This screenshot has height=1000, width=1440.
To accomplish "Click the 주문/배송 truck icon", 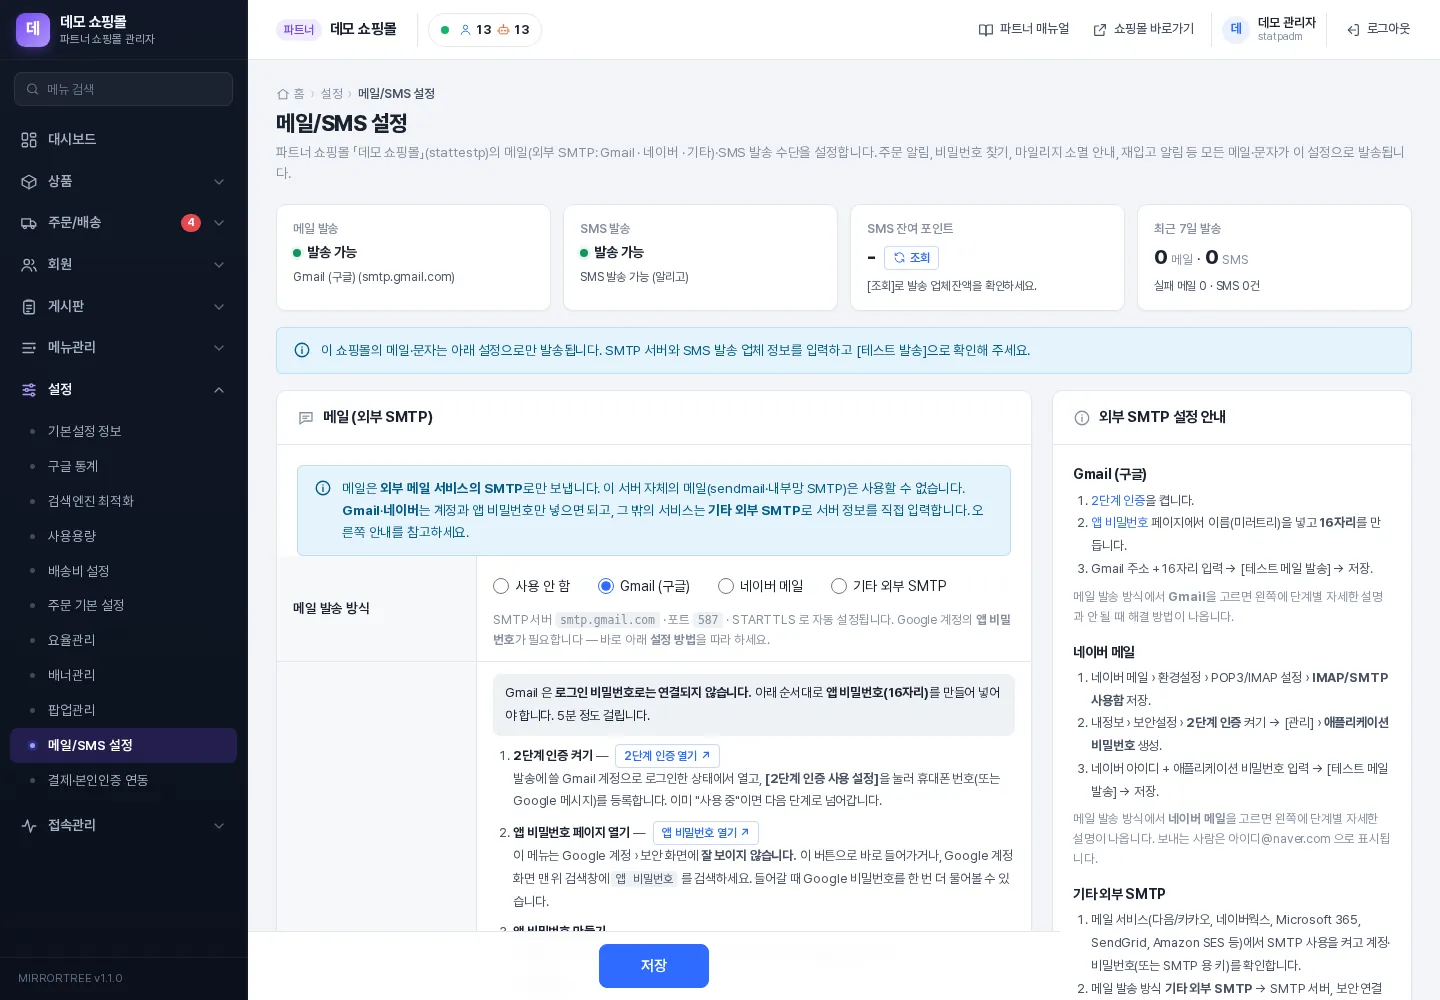I will [29, 223].
